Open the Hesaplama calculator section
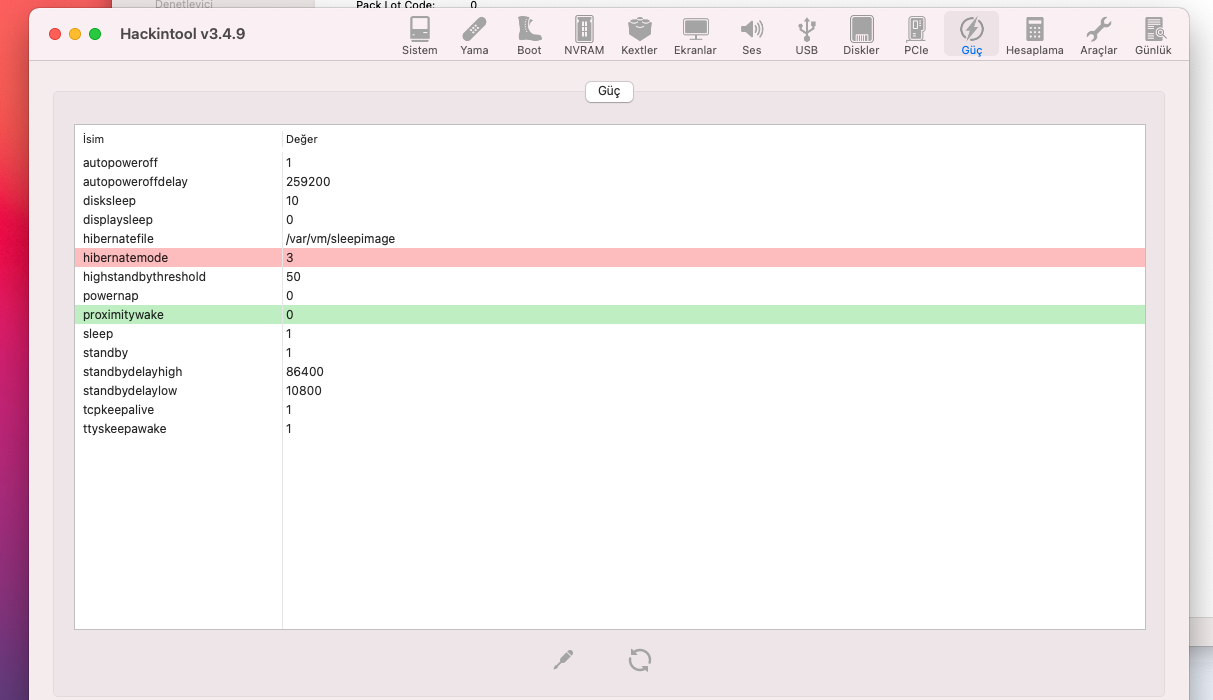This screenshot has width=1213, height=700. pos(1034,35)
